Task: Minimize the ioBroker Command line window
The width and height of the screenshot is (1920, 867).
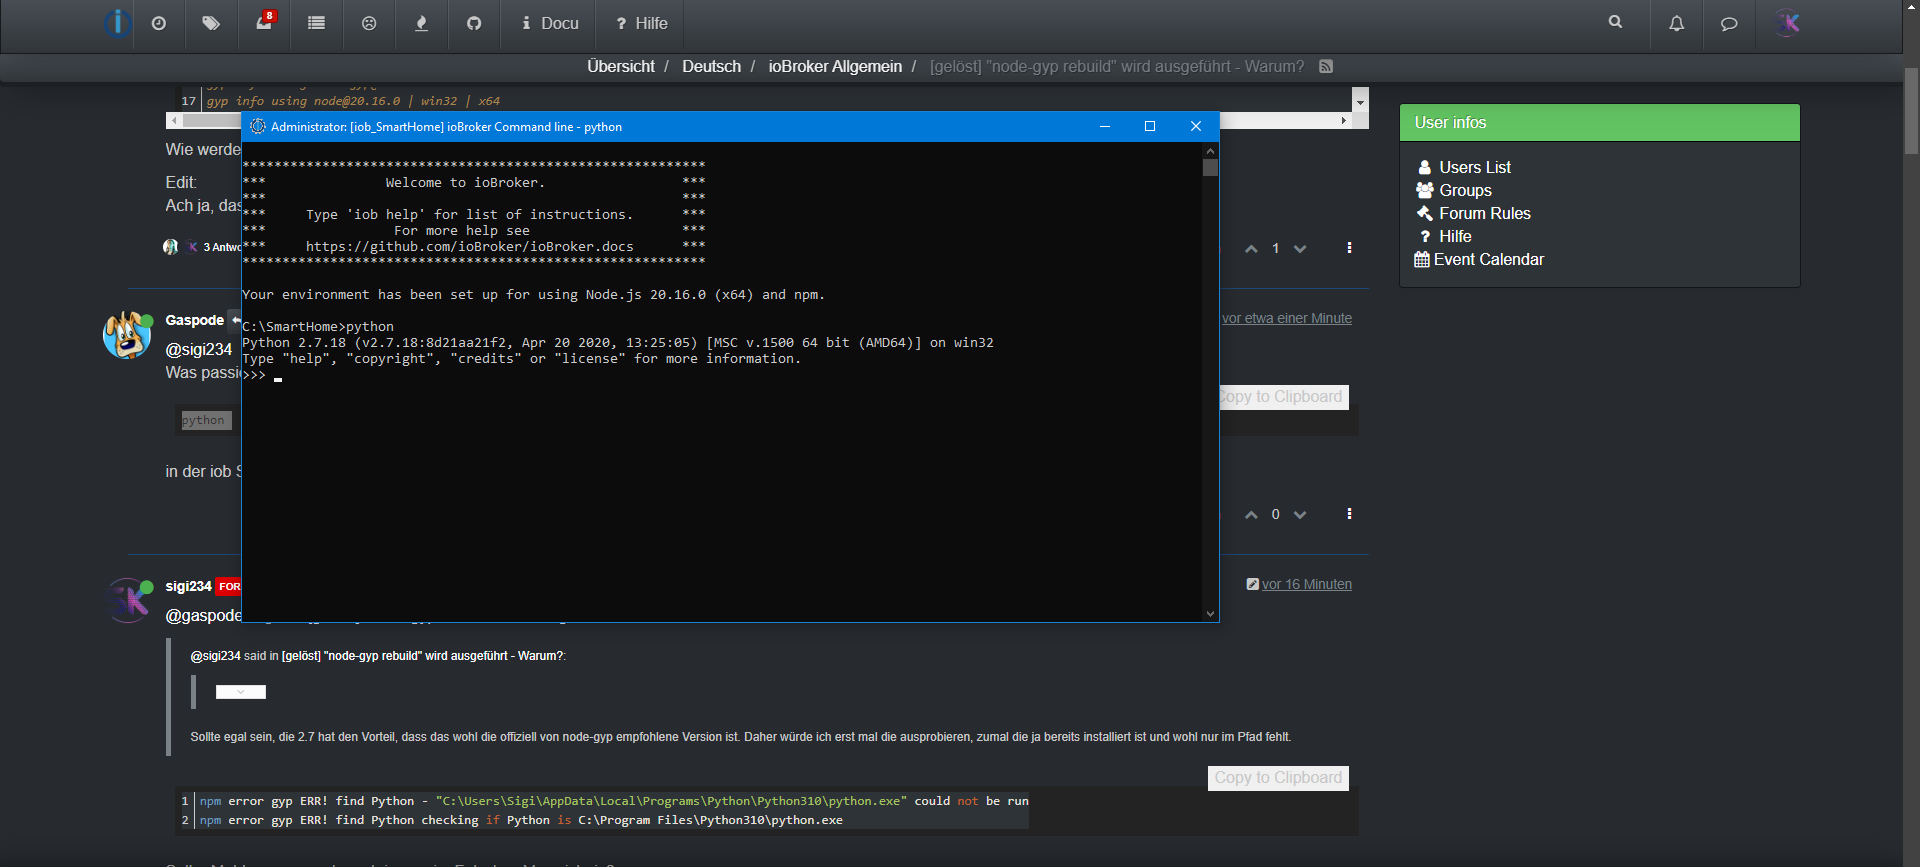Action: tap(1104, 126)
